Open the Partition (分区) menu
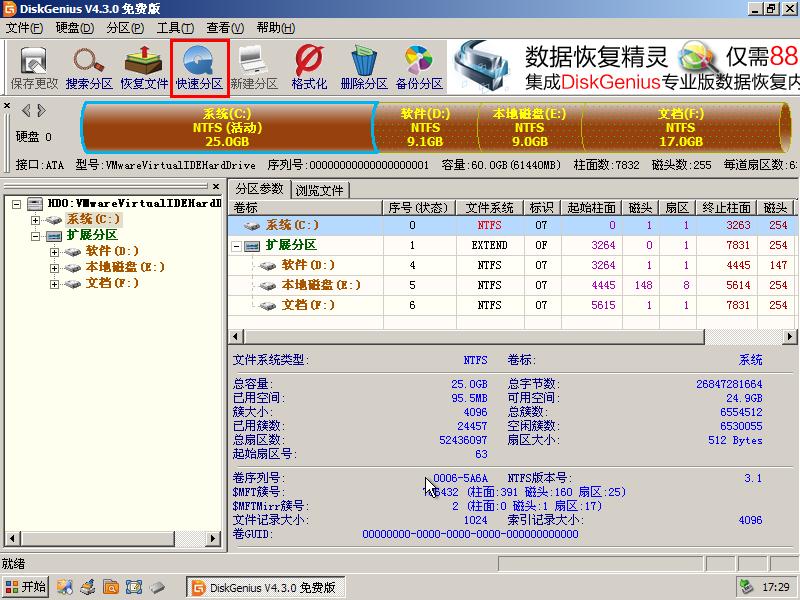Image resolution: width=800 pixels, height=600 pixels. 125,28
